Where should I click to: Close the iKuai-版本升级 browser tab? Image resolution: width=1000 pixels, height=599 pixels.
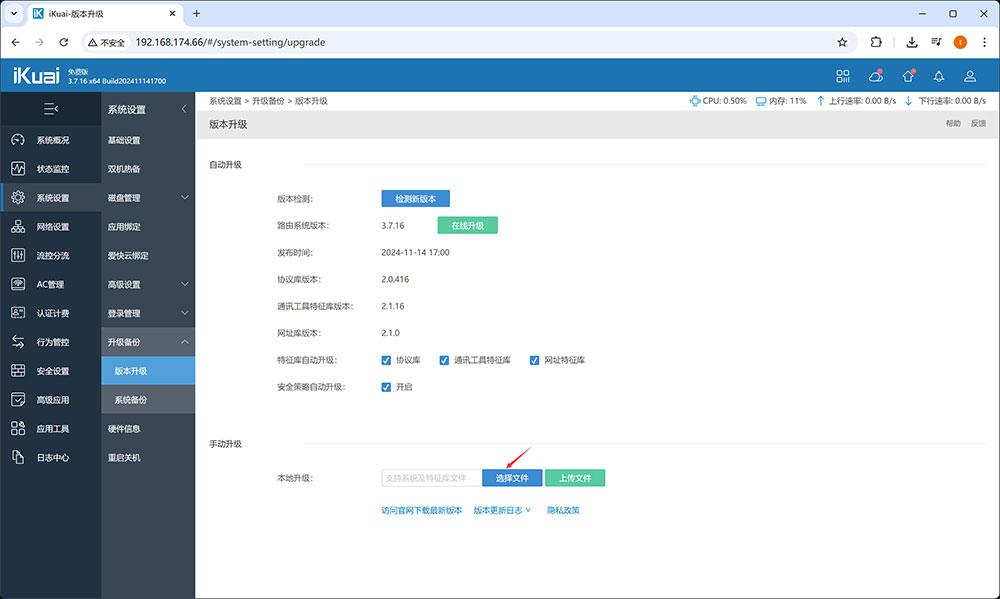(x=172, y=13)
